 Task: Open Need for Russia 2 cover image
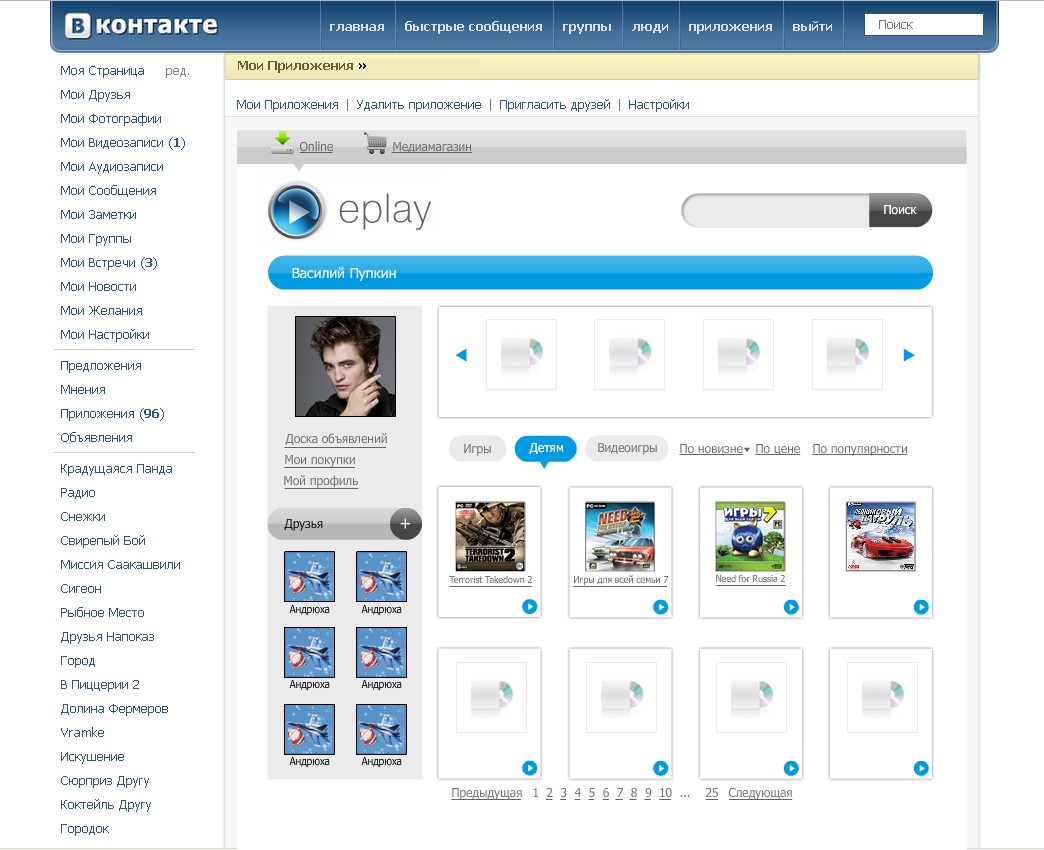(x=750, y=536)
